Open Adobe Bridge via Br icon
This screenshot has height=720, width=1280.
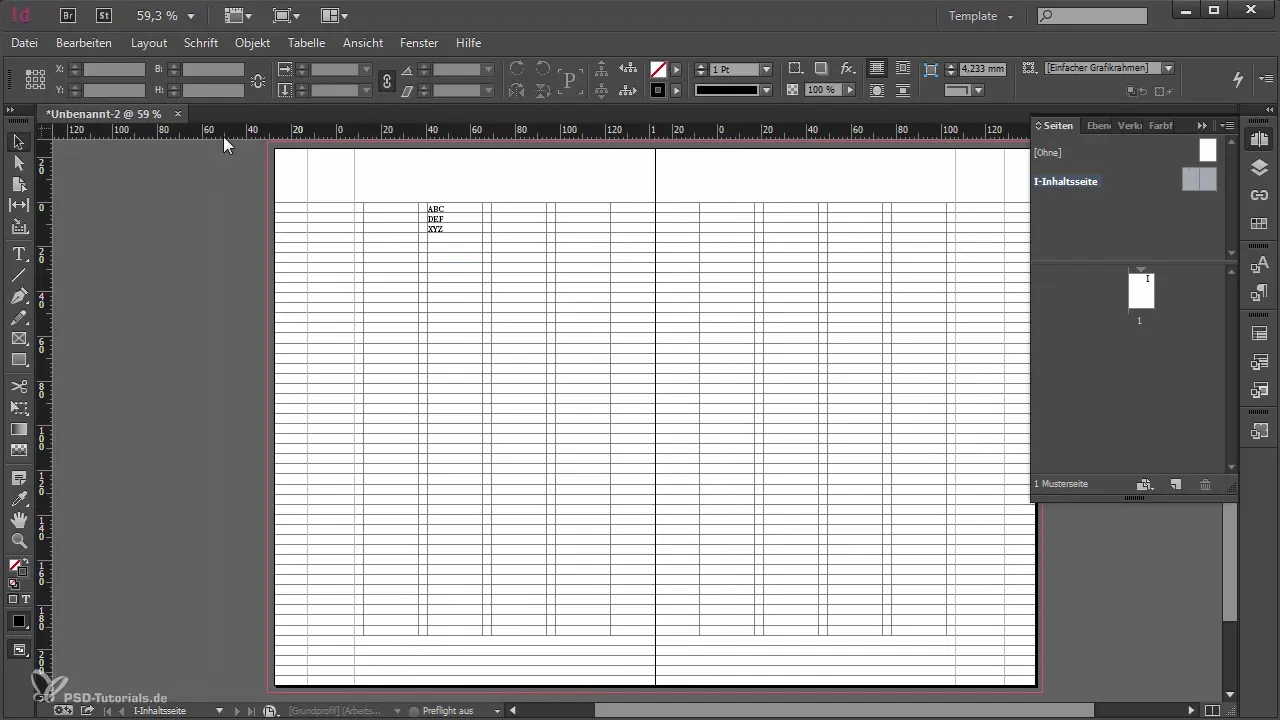(x=68, y=15)
